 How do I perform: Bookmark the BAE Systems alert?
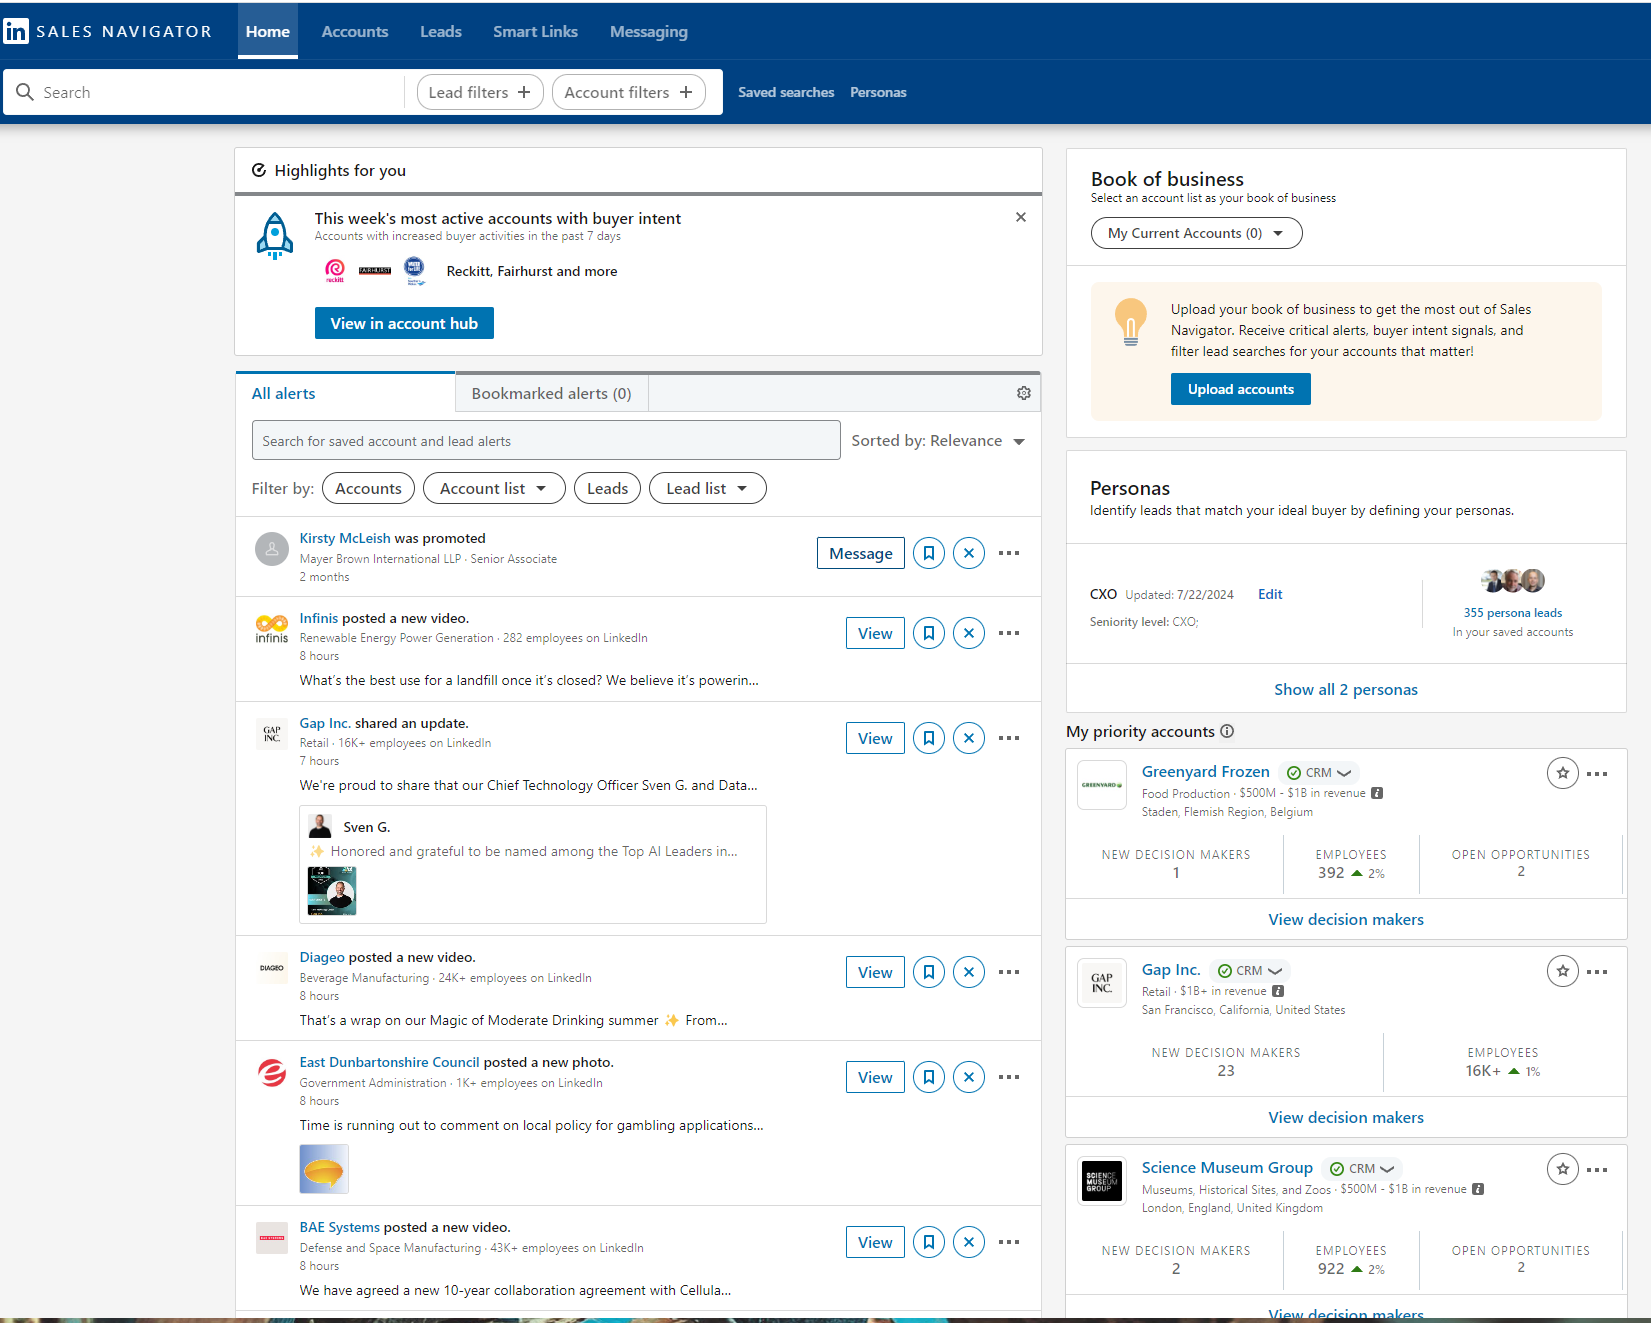pos(929,1242)
